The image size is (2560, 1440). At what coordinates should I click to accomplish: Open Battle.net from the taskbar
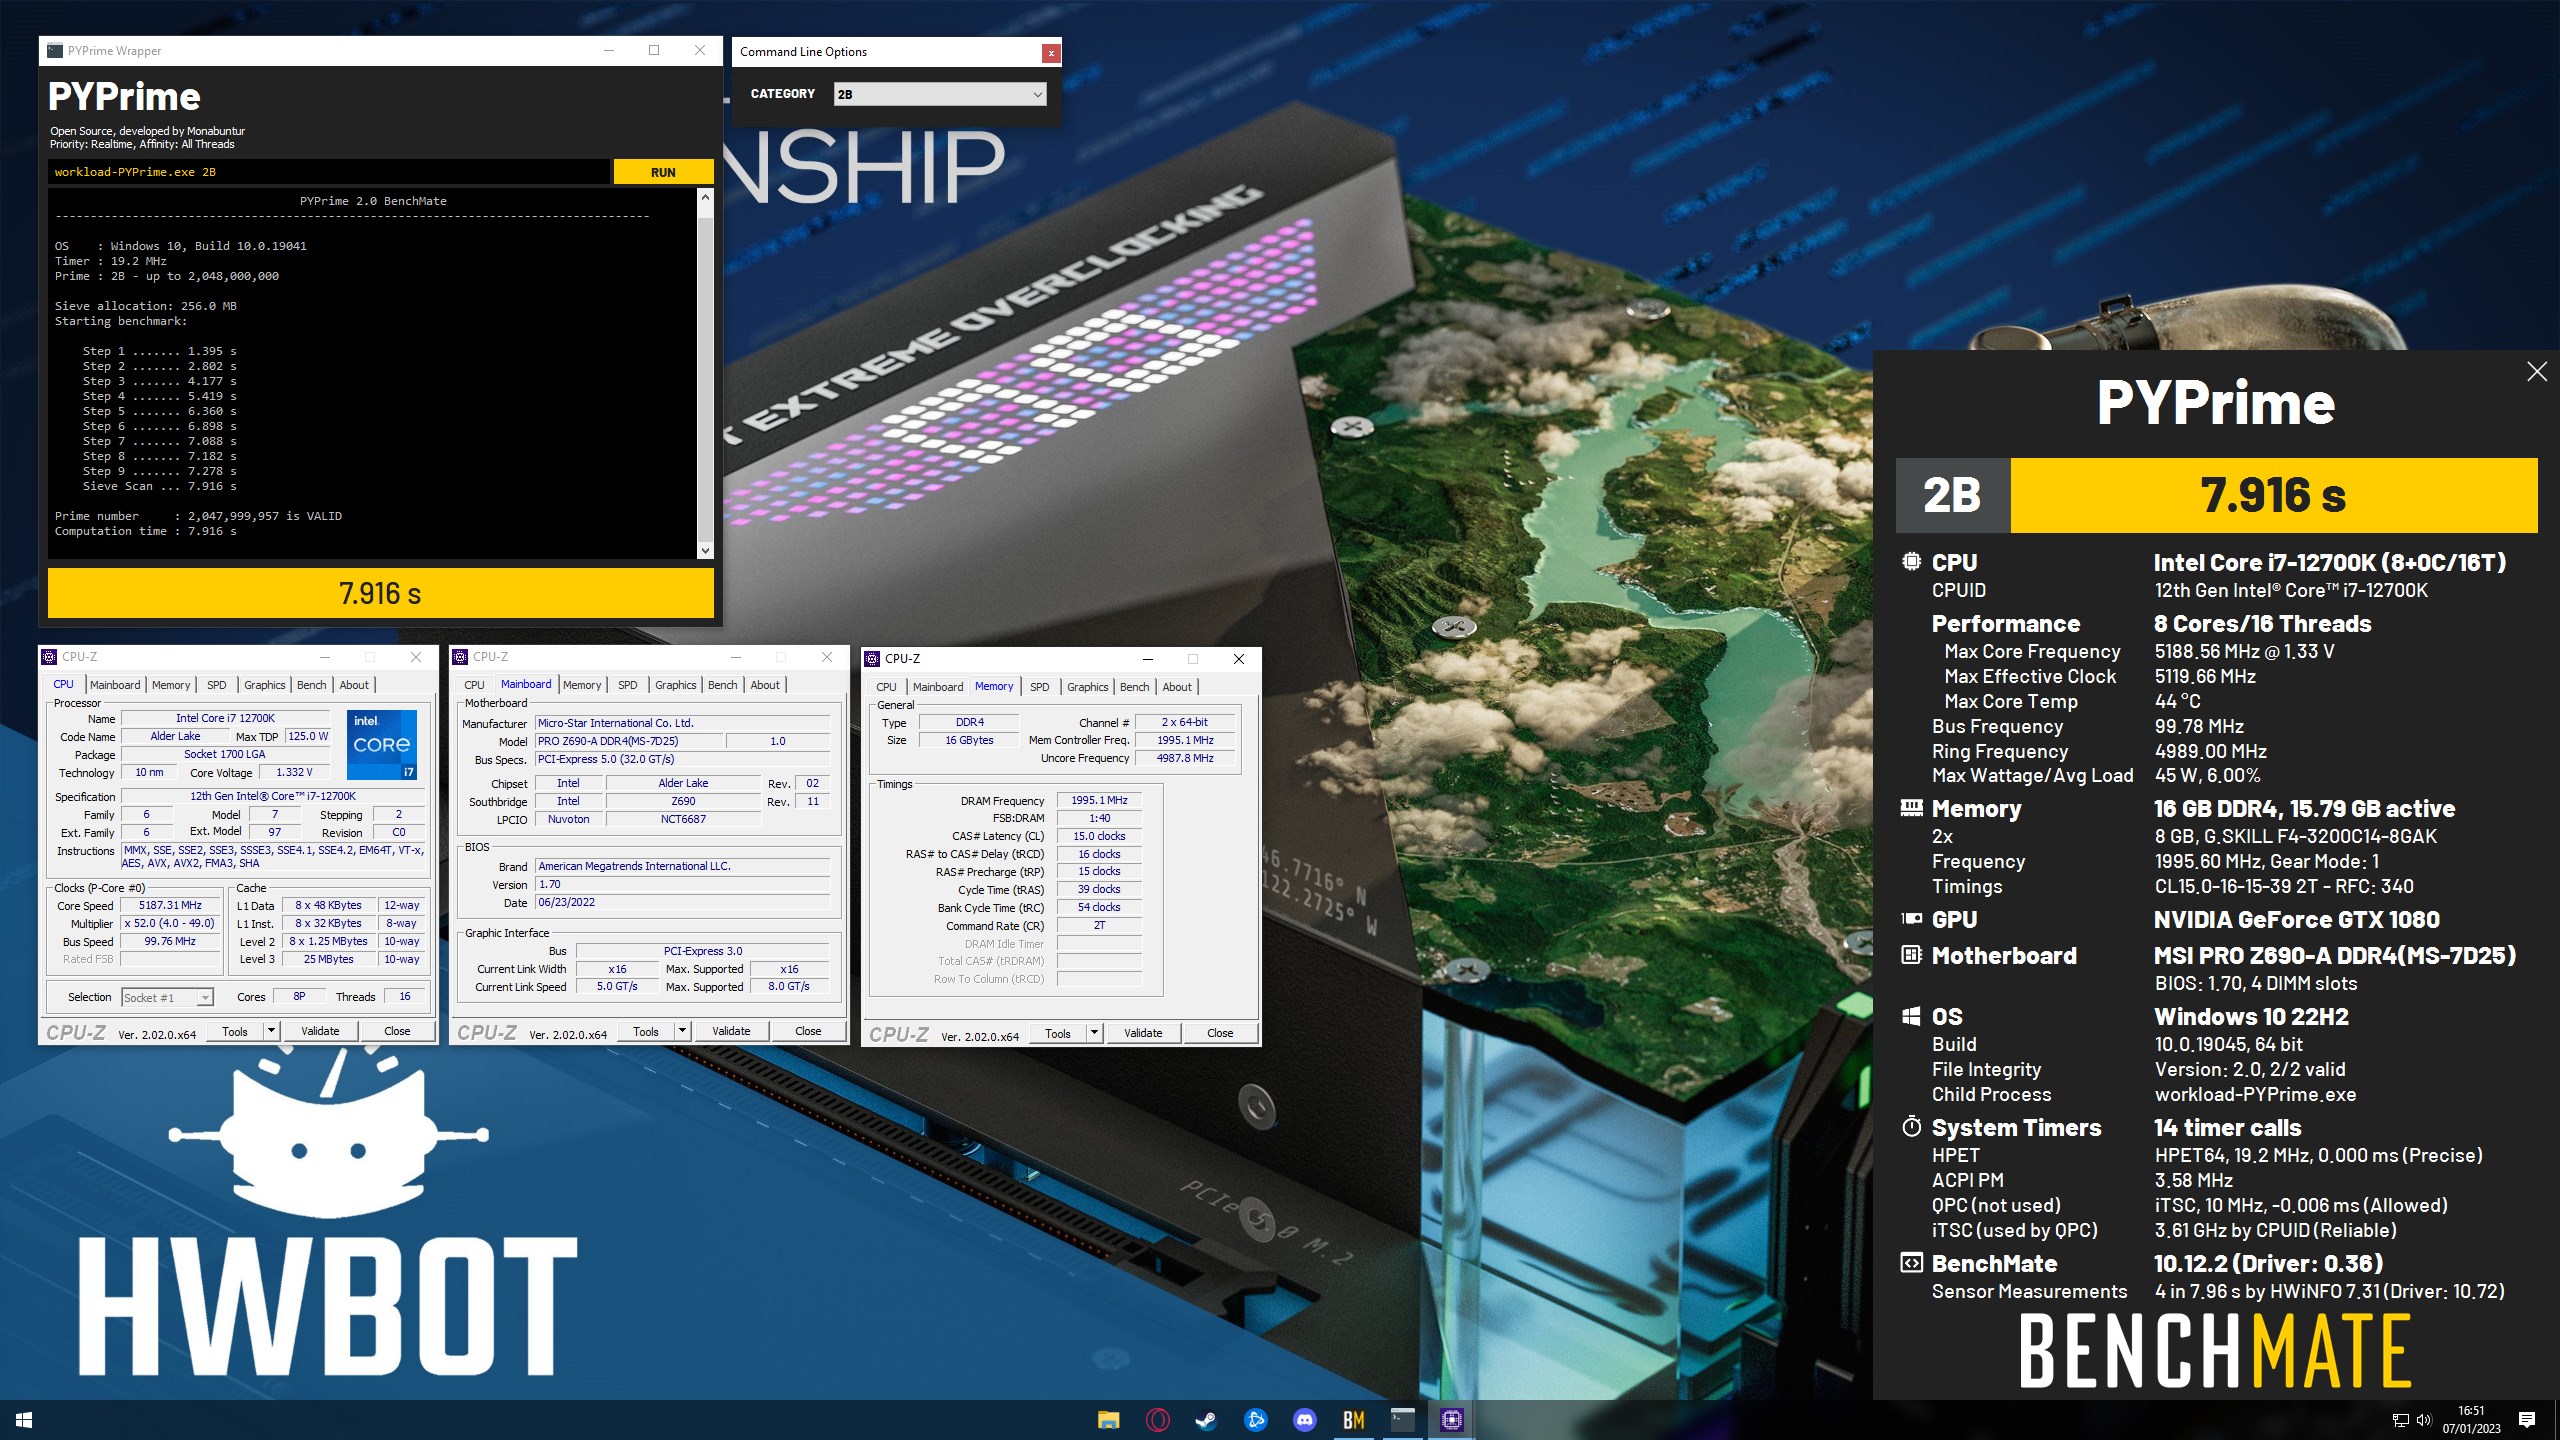click(1255, 1420)
